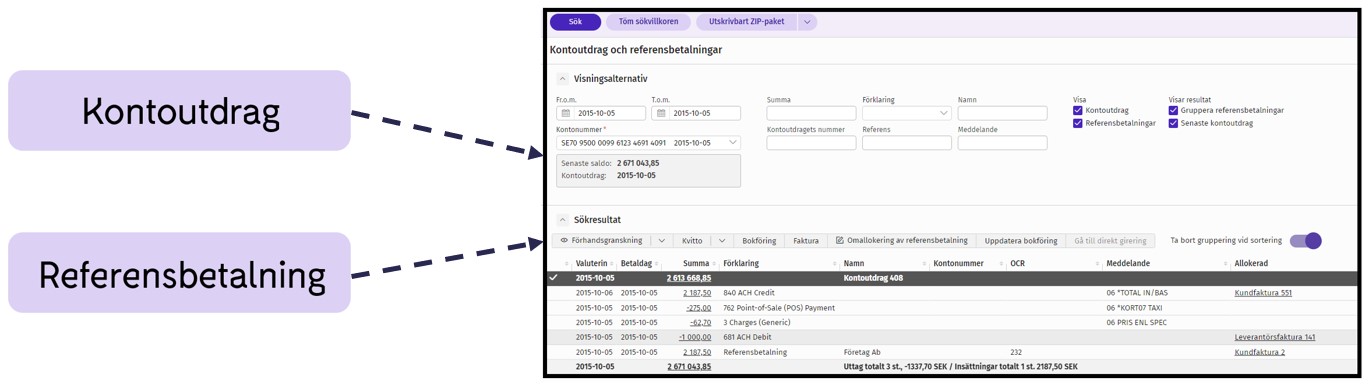This screenshot has width=1370, height=384.
Task: Uncheck the Referensbetalningar checkbox
Action: point(1078,123)
